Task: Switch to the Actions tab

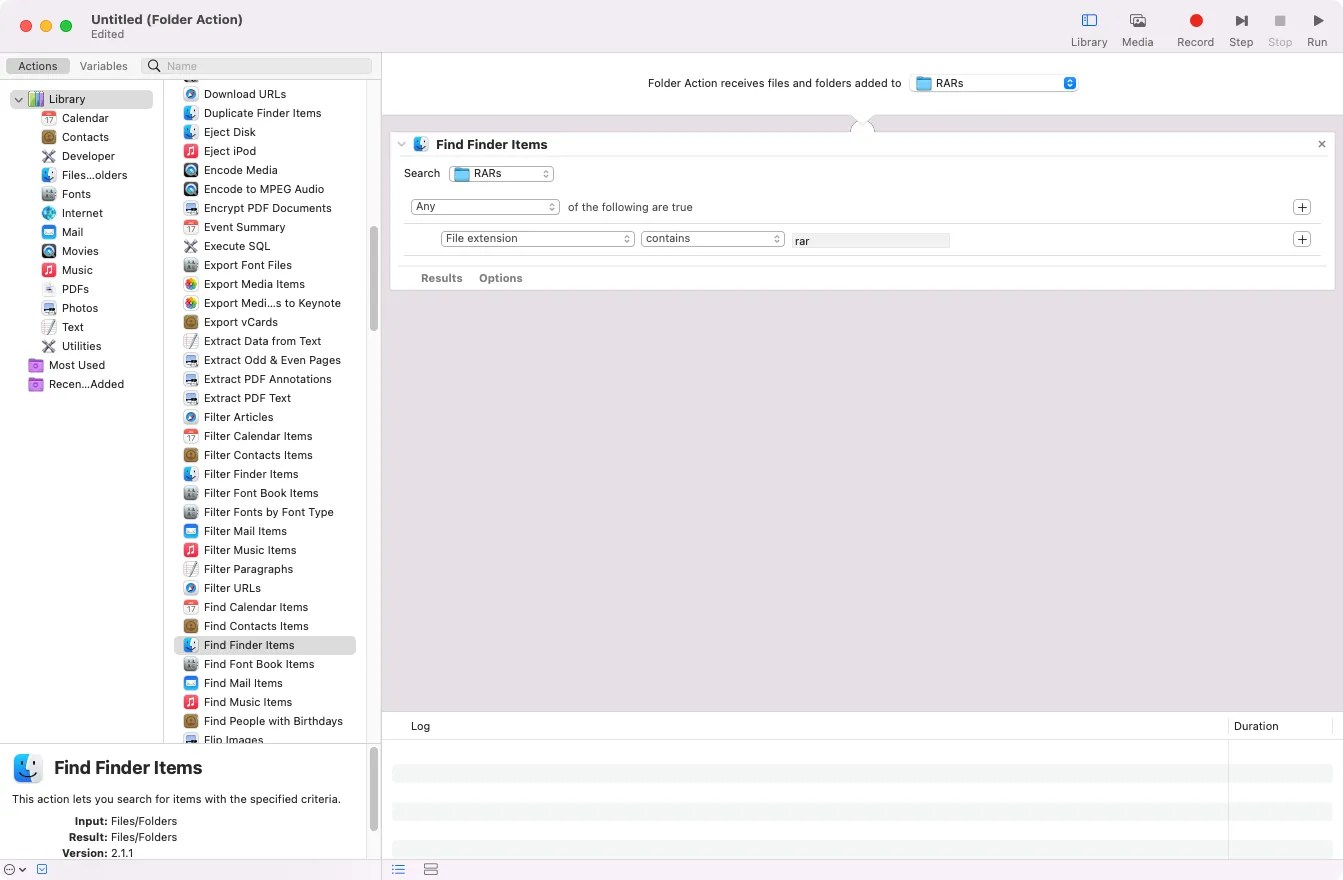Action: [37, 65]
